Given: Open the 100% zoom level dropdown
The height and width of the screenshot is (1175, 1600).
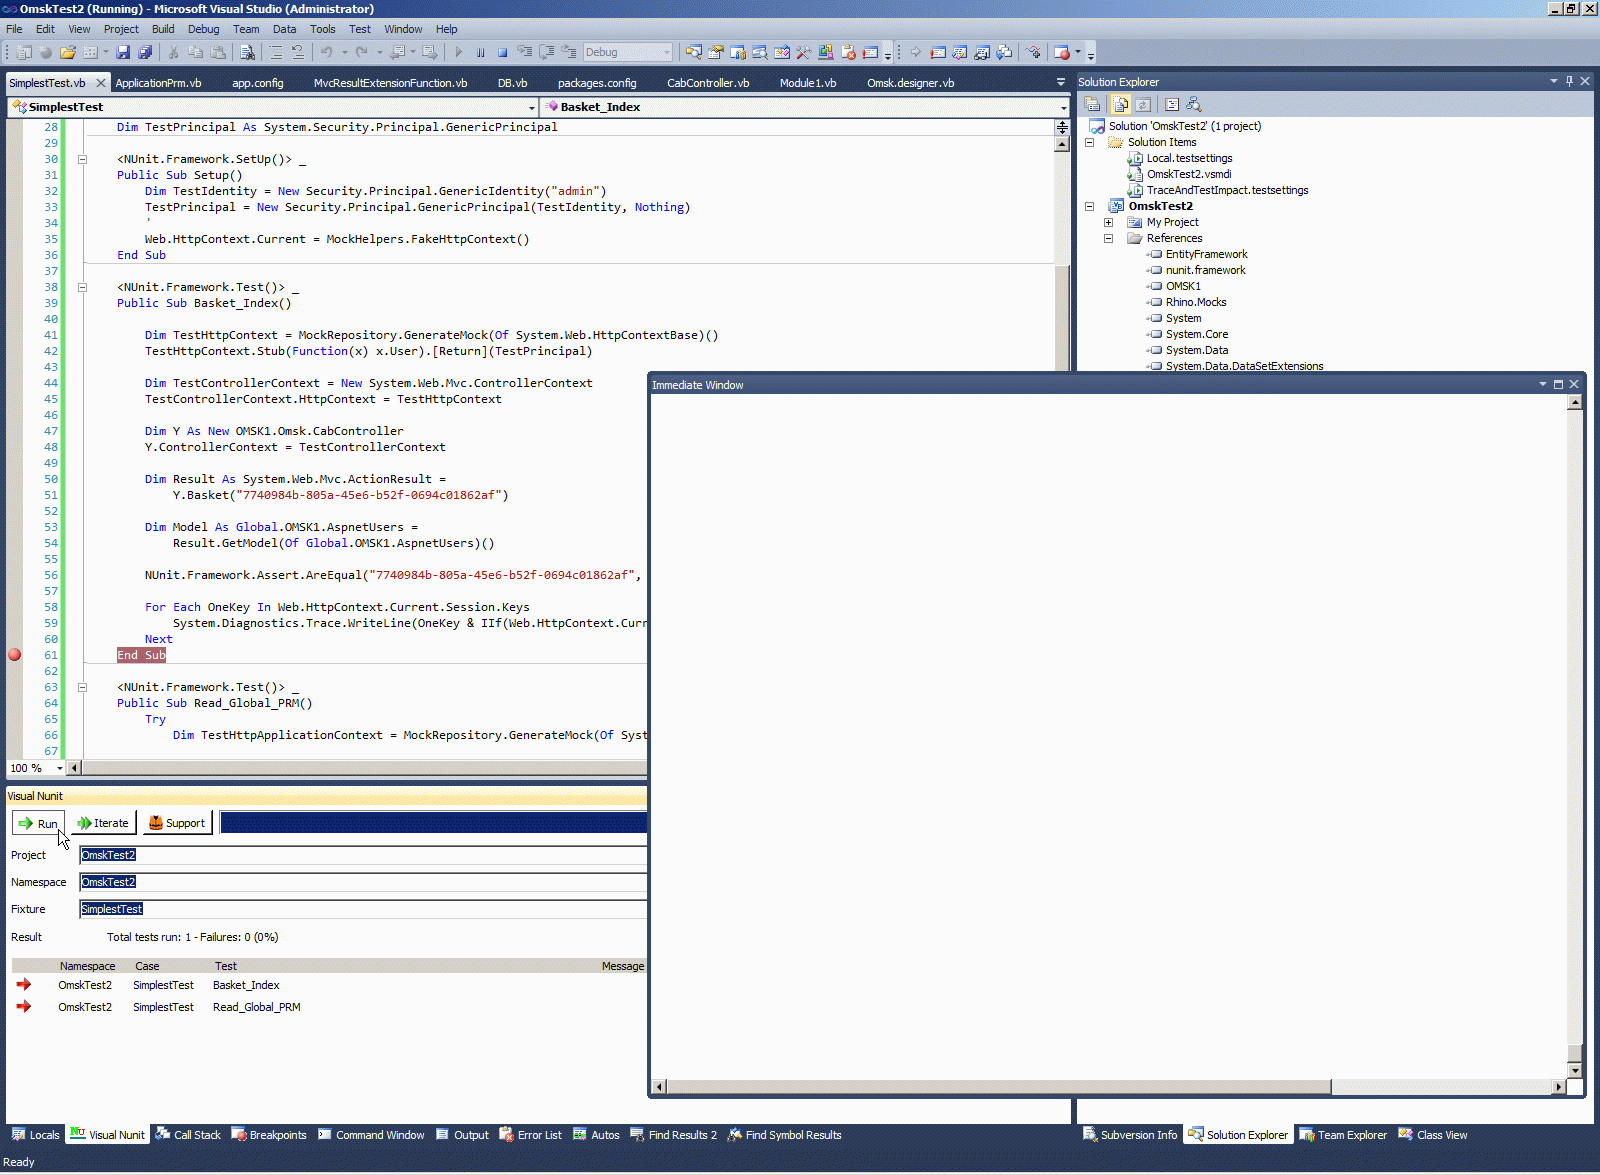Looking at the screenshot, I should [60, 768].
